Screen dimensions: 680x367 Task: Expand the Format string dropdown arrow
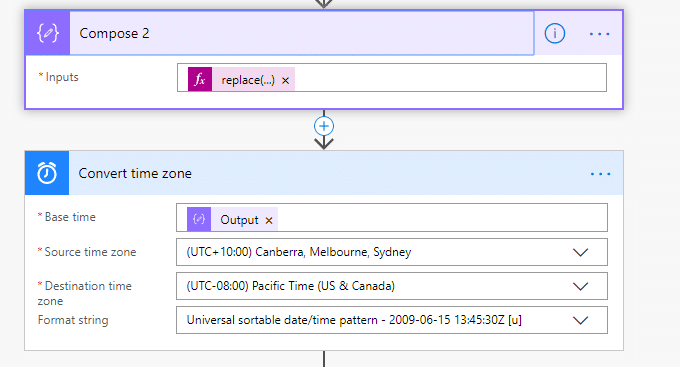coord(580,320)
